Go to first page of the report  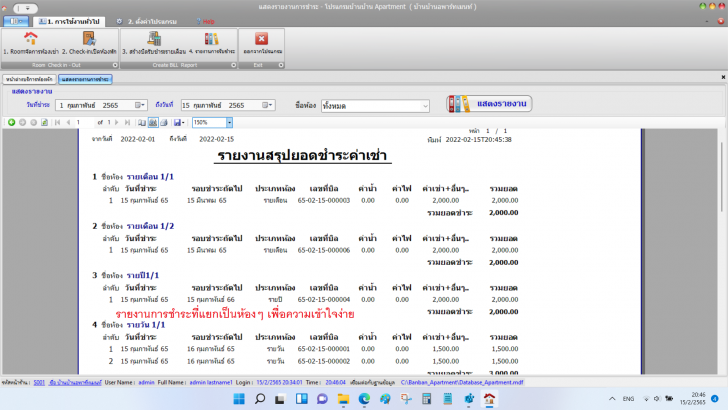(58, 122)
